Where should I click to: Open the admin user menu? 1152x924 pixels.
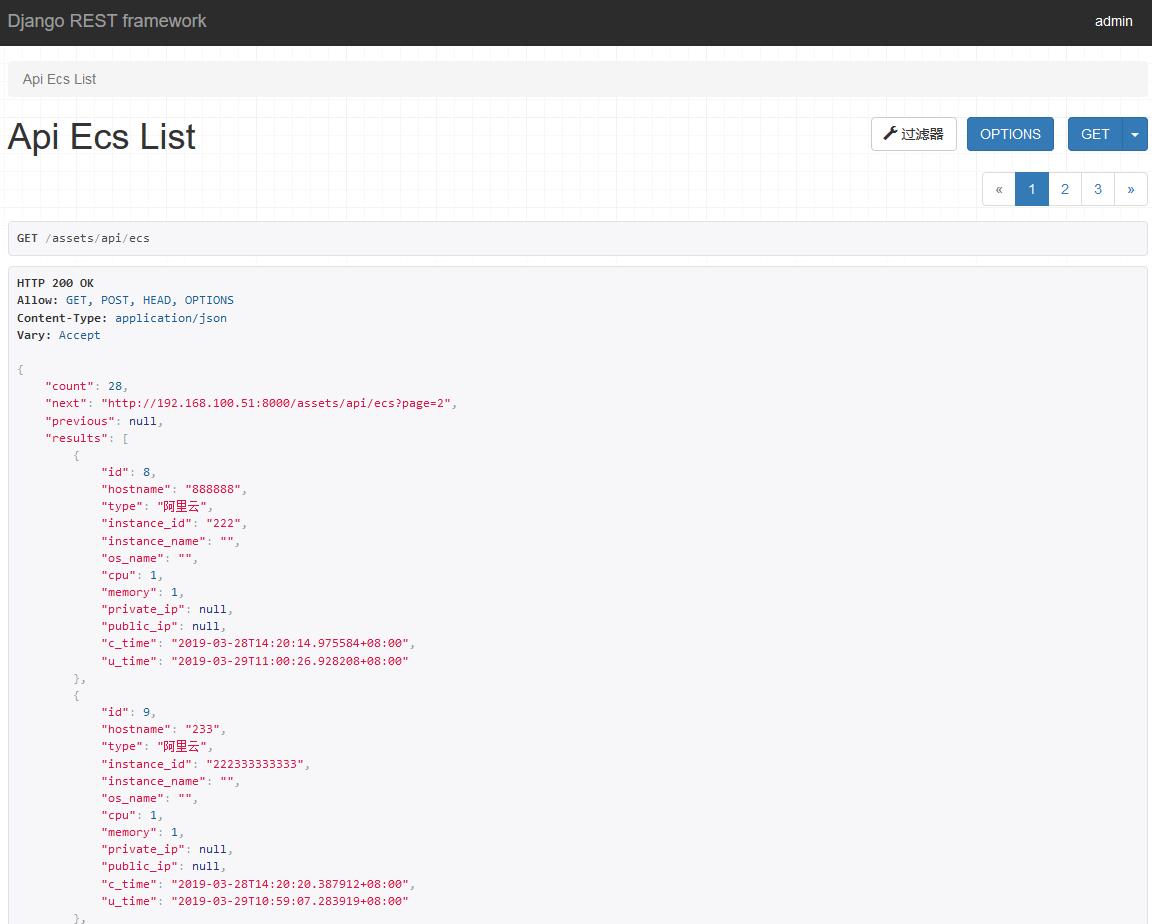point(1113,21)
